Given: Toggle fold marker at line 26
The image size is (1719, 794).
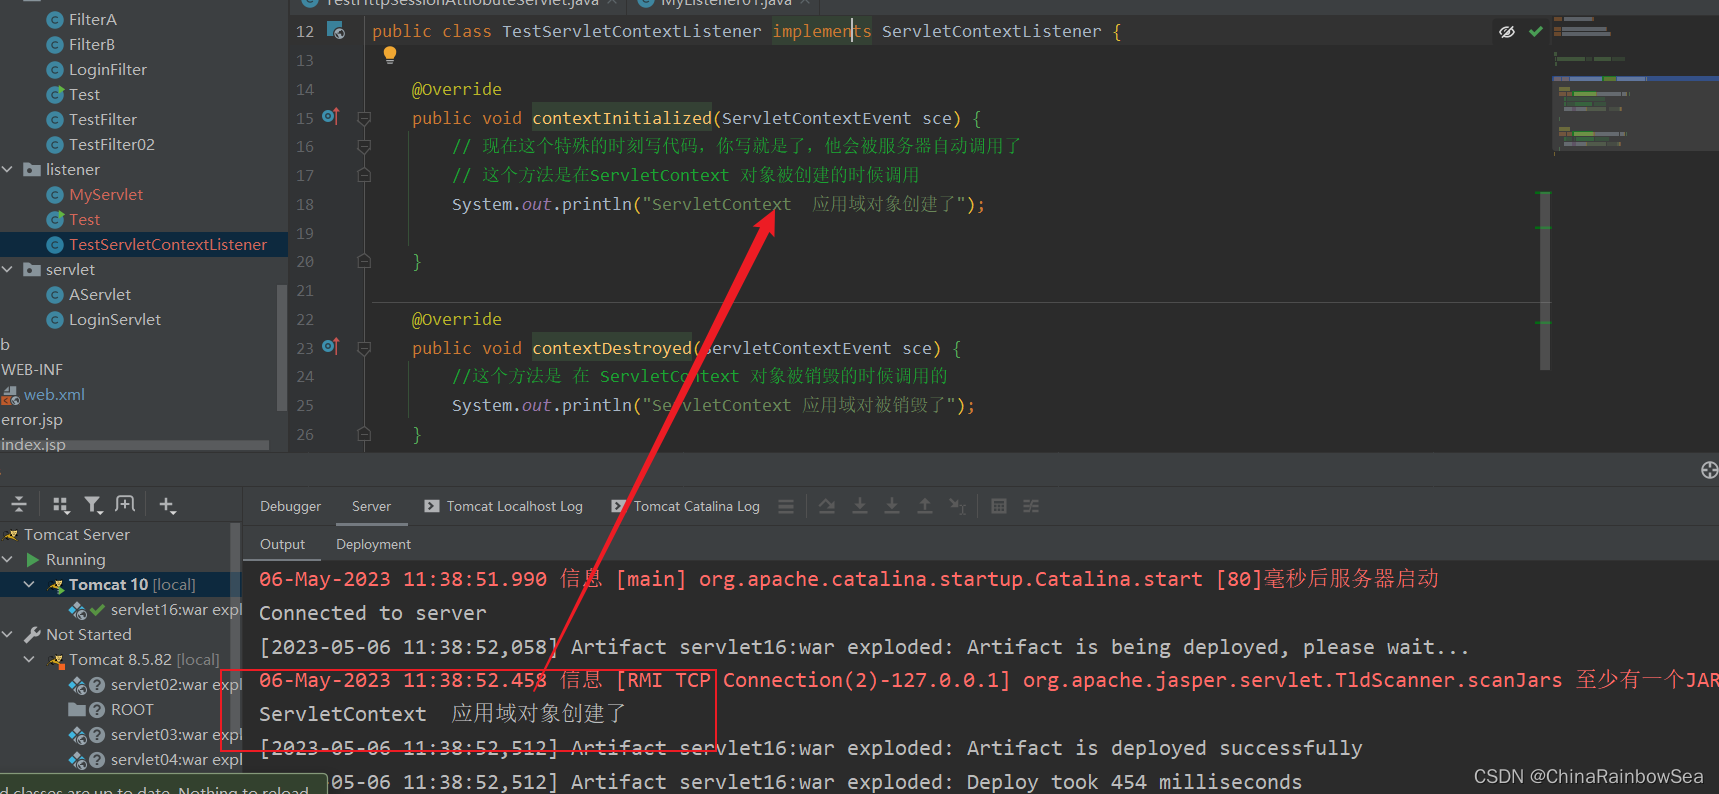Looking at the screenshot, I should click(364, 434).
